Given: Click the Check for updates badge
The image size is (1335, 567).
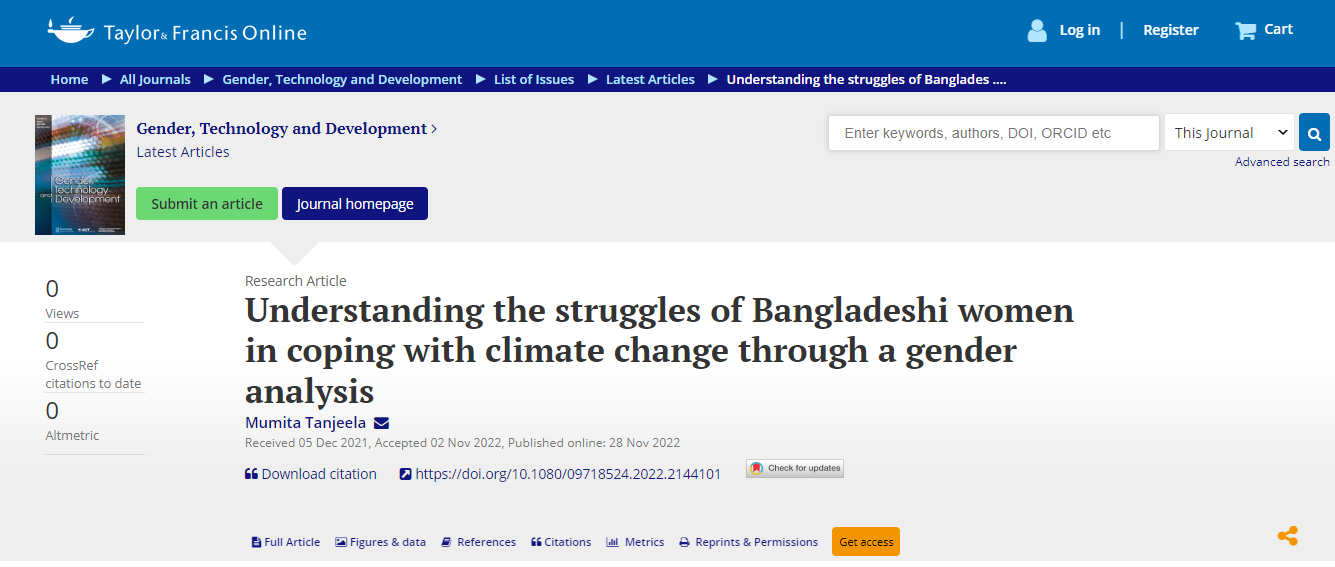Looking at the screenshot, I should pyautogui.click(x=795, y=468).
